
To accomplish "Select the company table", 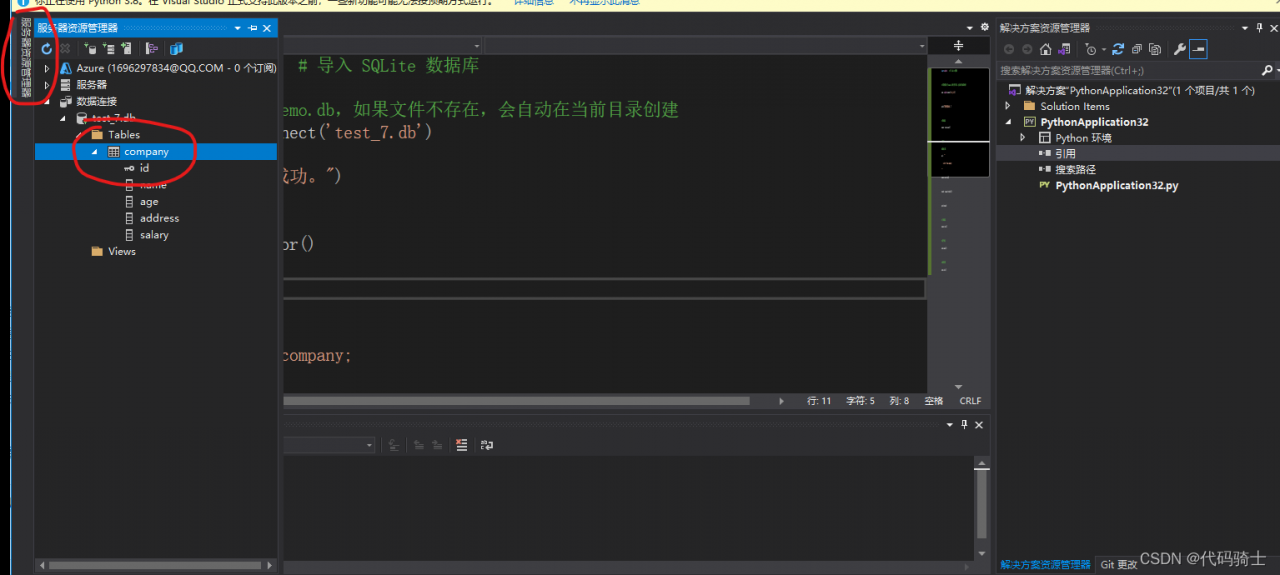I will point(146,152).
